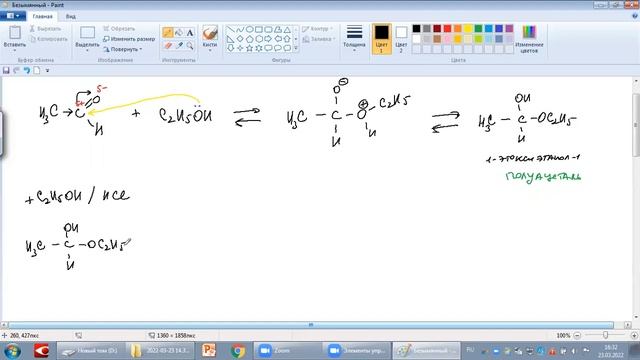Screen dimensions: 640x360
Task: Choose the oval shape
Action: point(249,29)
